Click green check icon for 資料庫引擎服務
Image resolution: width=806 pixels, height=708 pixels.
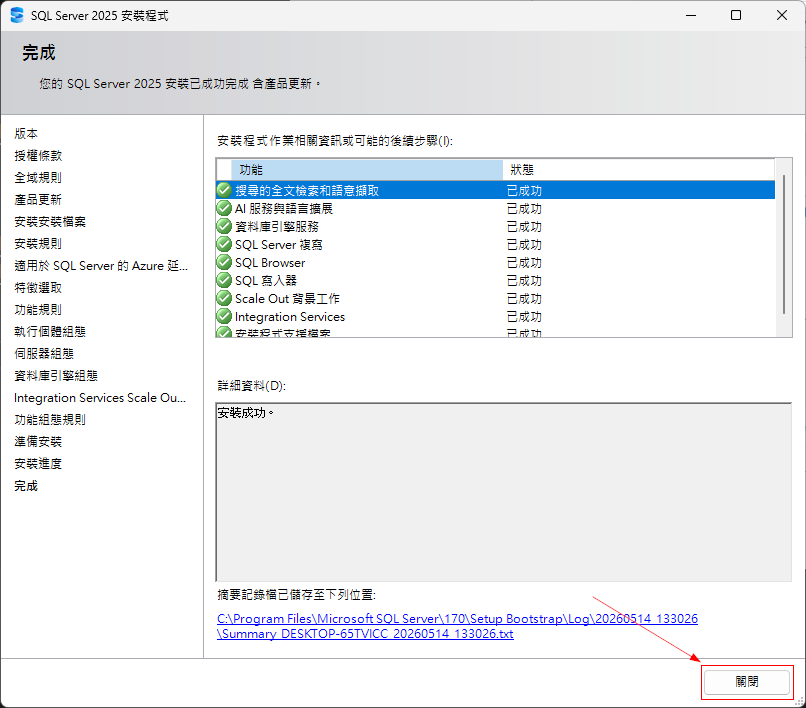coord(224,226)
